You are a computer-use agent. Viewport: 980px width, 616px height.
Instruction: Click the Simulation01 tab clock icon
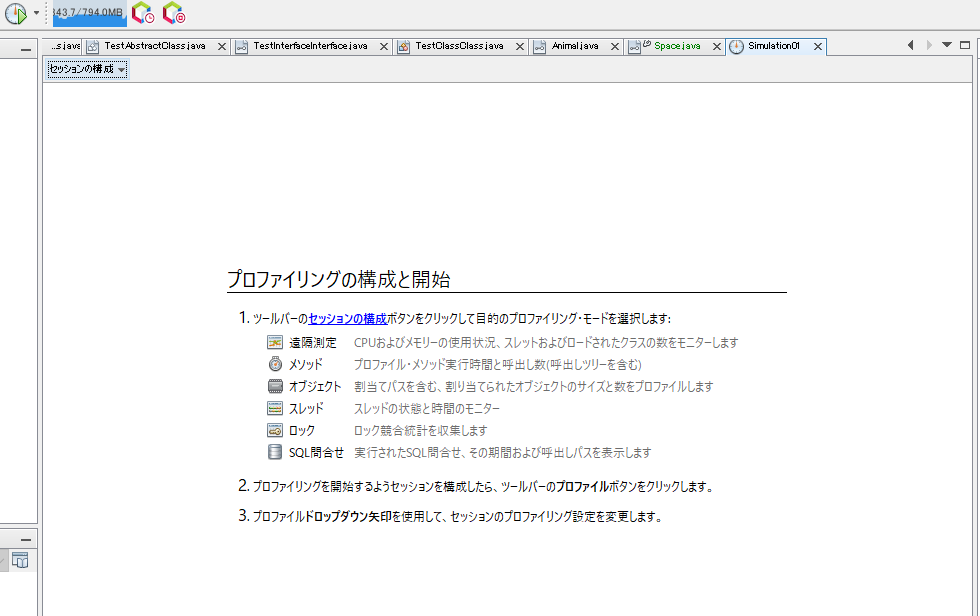pyautogui.click(x=736, y=47)
